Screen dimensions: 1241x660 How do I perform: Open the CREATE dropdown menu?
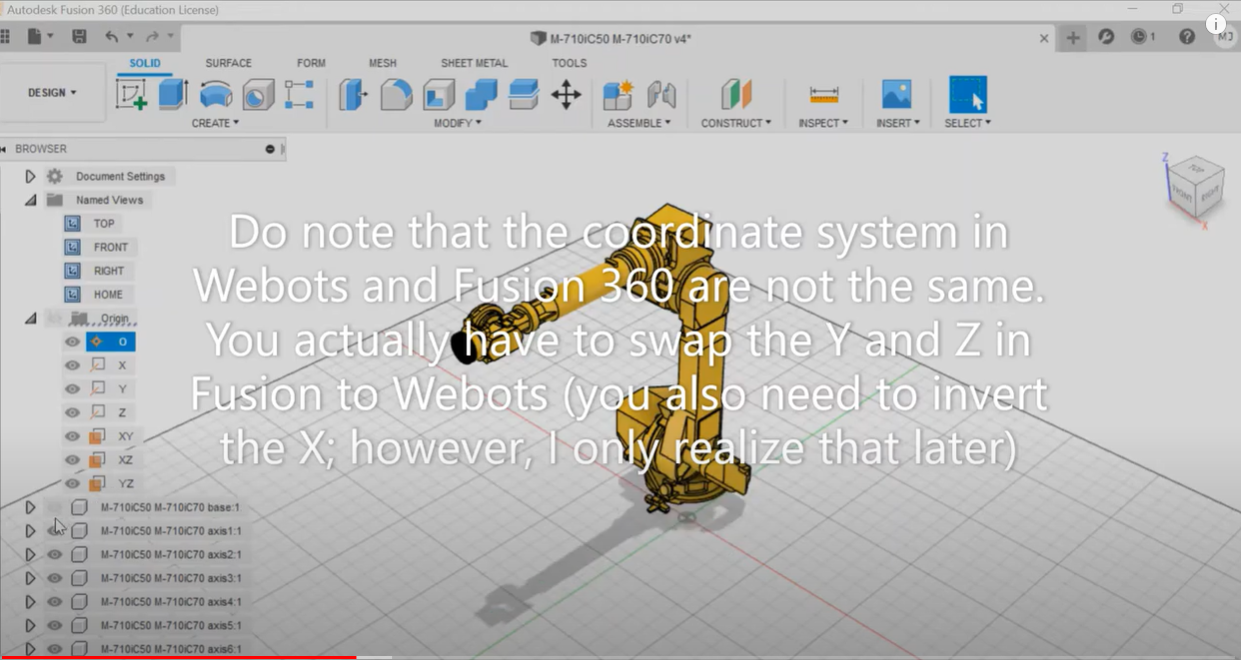215,123
